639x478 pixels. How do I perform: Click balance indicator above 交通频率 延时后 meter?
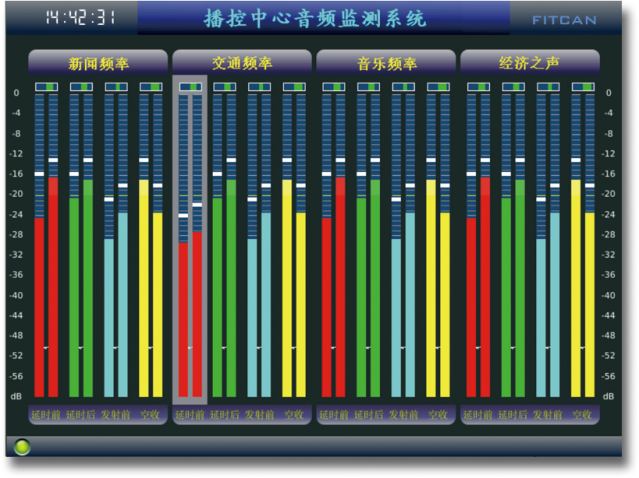coord(225,87)
